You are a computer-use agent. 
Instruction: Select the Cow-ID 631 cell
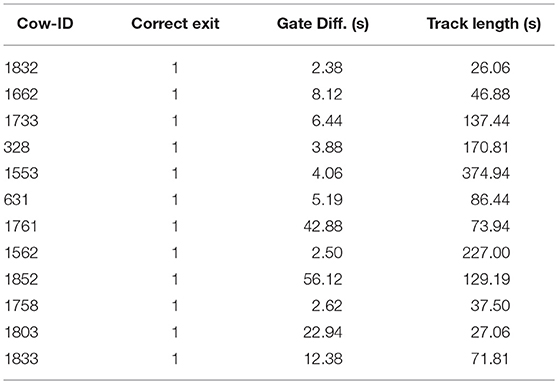pos(16,200)
